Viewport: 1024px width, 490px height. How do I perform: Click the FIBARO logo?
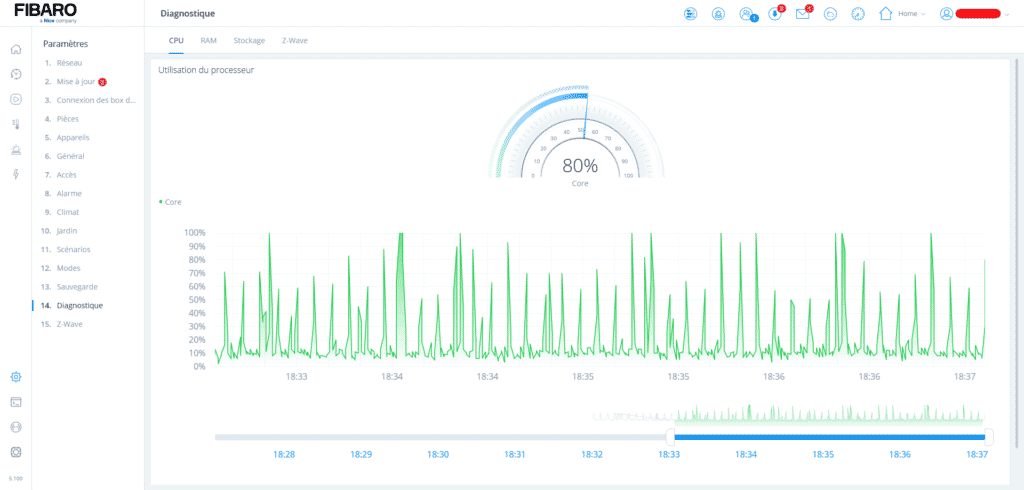46,12
